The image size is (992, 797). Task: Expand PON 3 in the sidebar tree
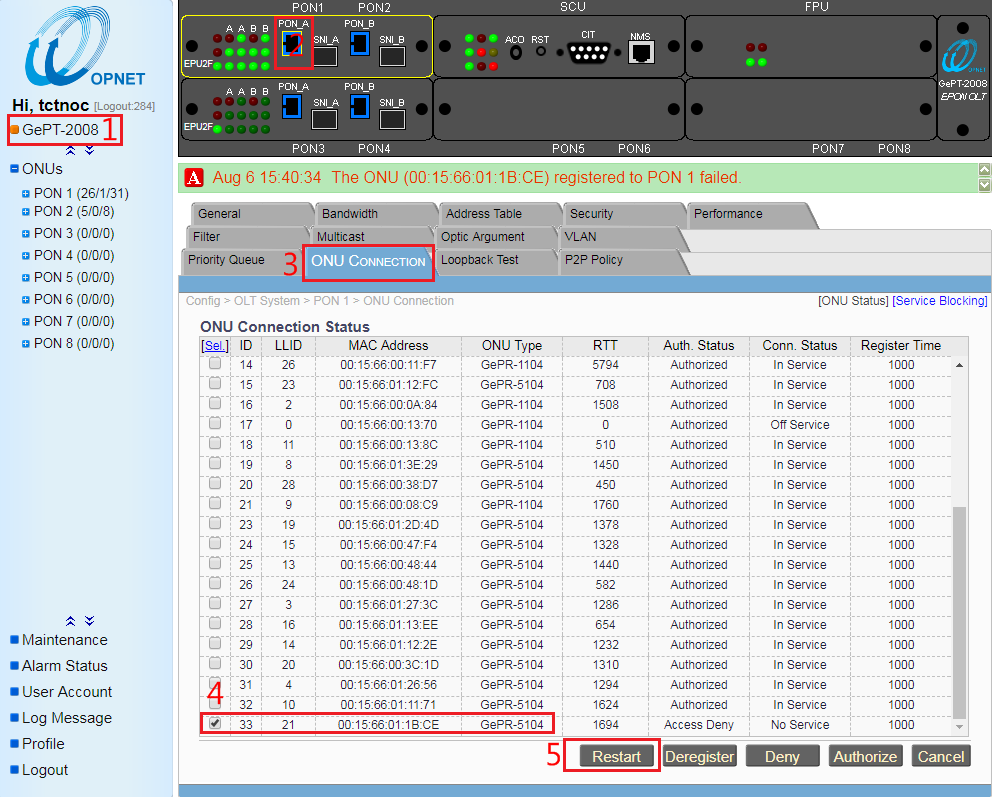pos(24,233)
